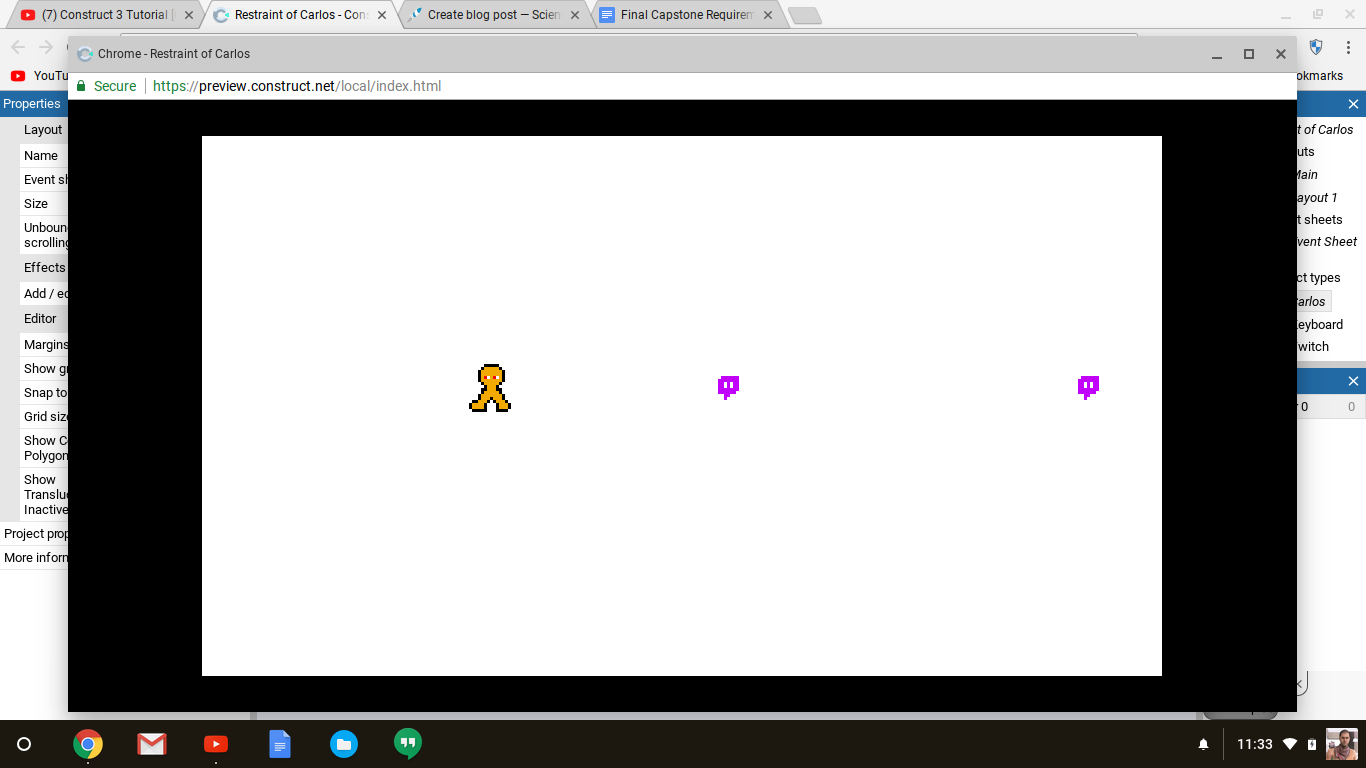Select Layout 1 in the project tree

tap(1317, 198)
